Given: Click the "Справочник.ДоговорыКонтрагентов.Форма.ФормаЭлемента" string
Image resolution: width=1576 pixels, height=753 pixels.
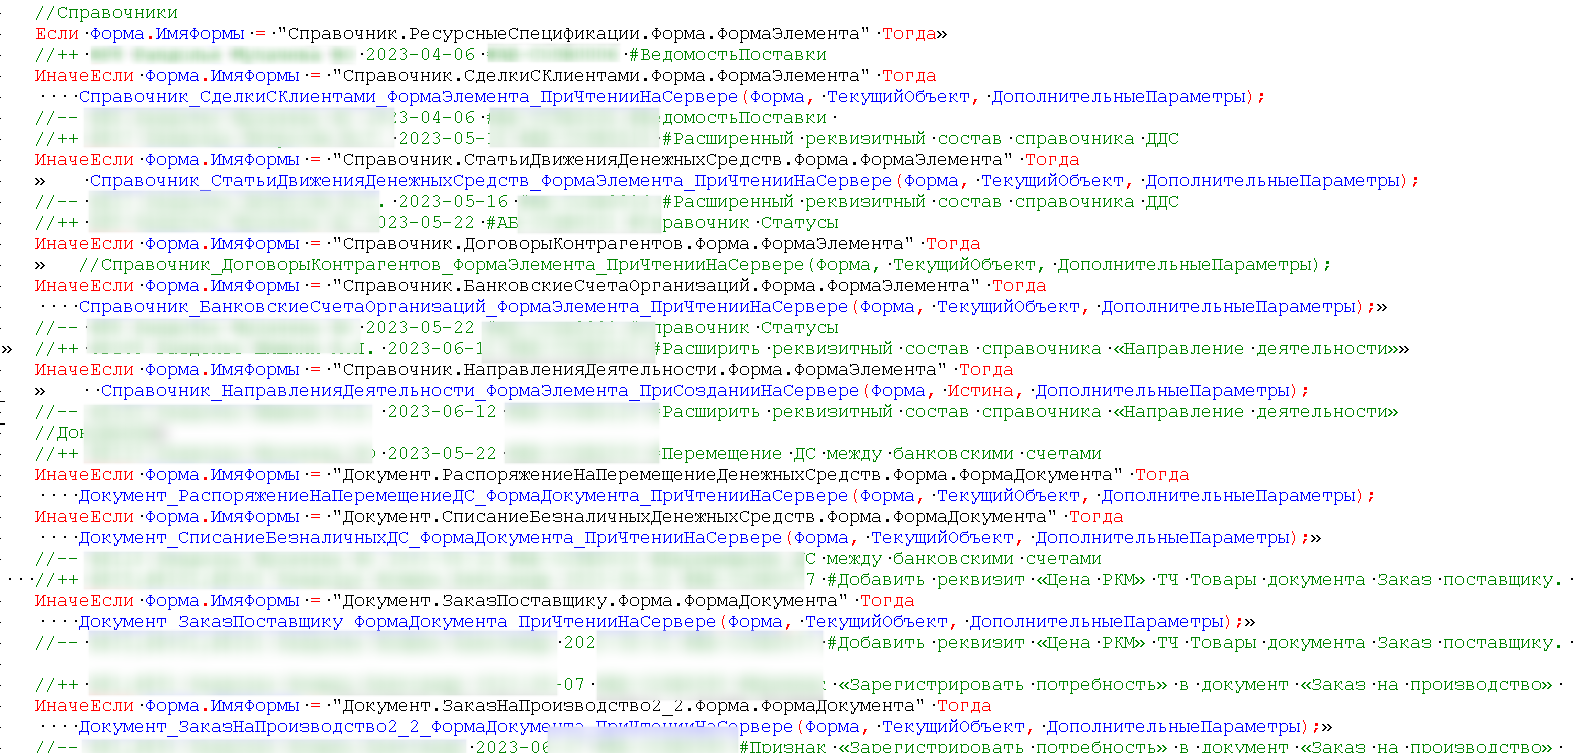Looking at the screenshot, I should [x=623, y=244].
